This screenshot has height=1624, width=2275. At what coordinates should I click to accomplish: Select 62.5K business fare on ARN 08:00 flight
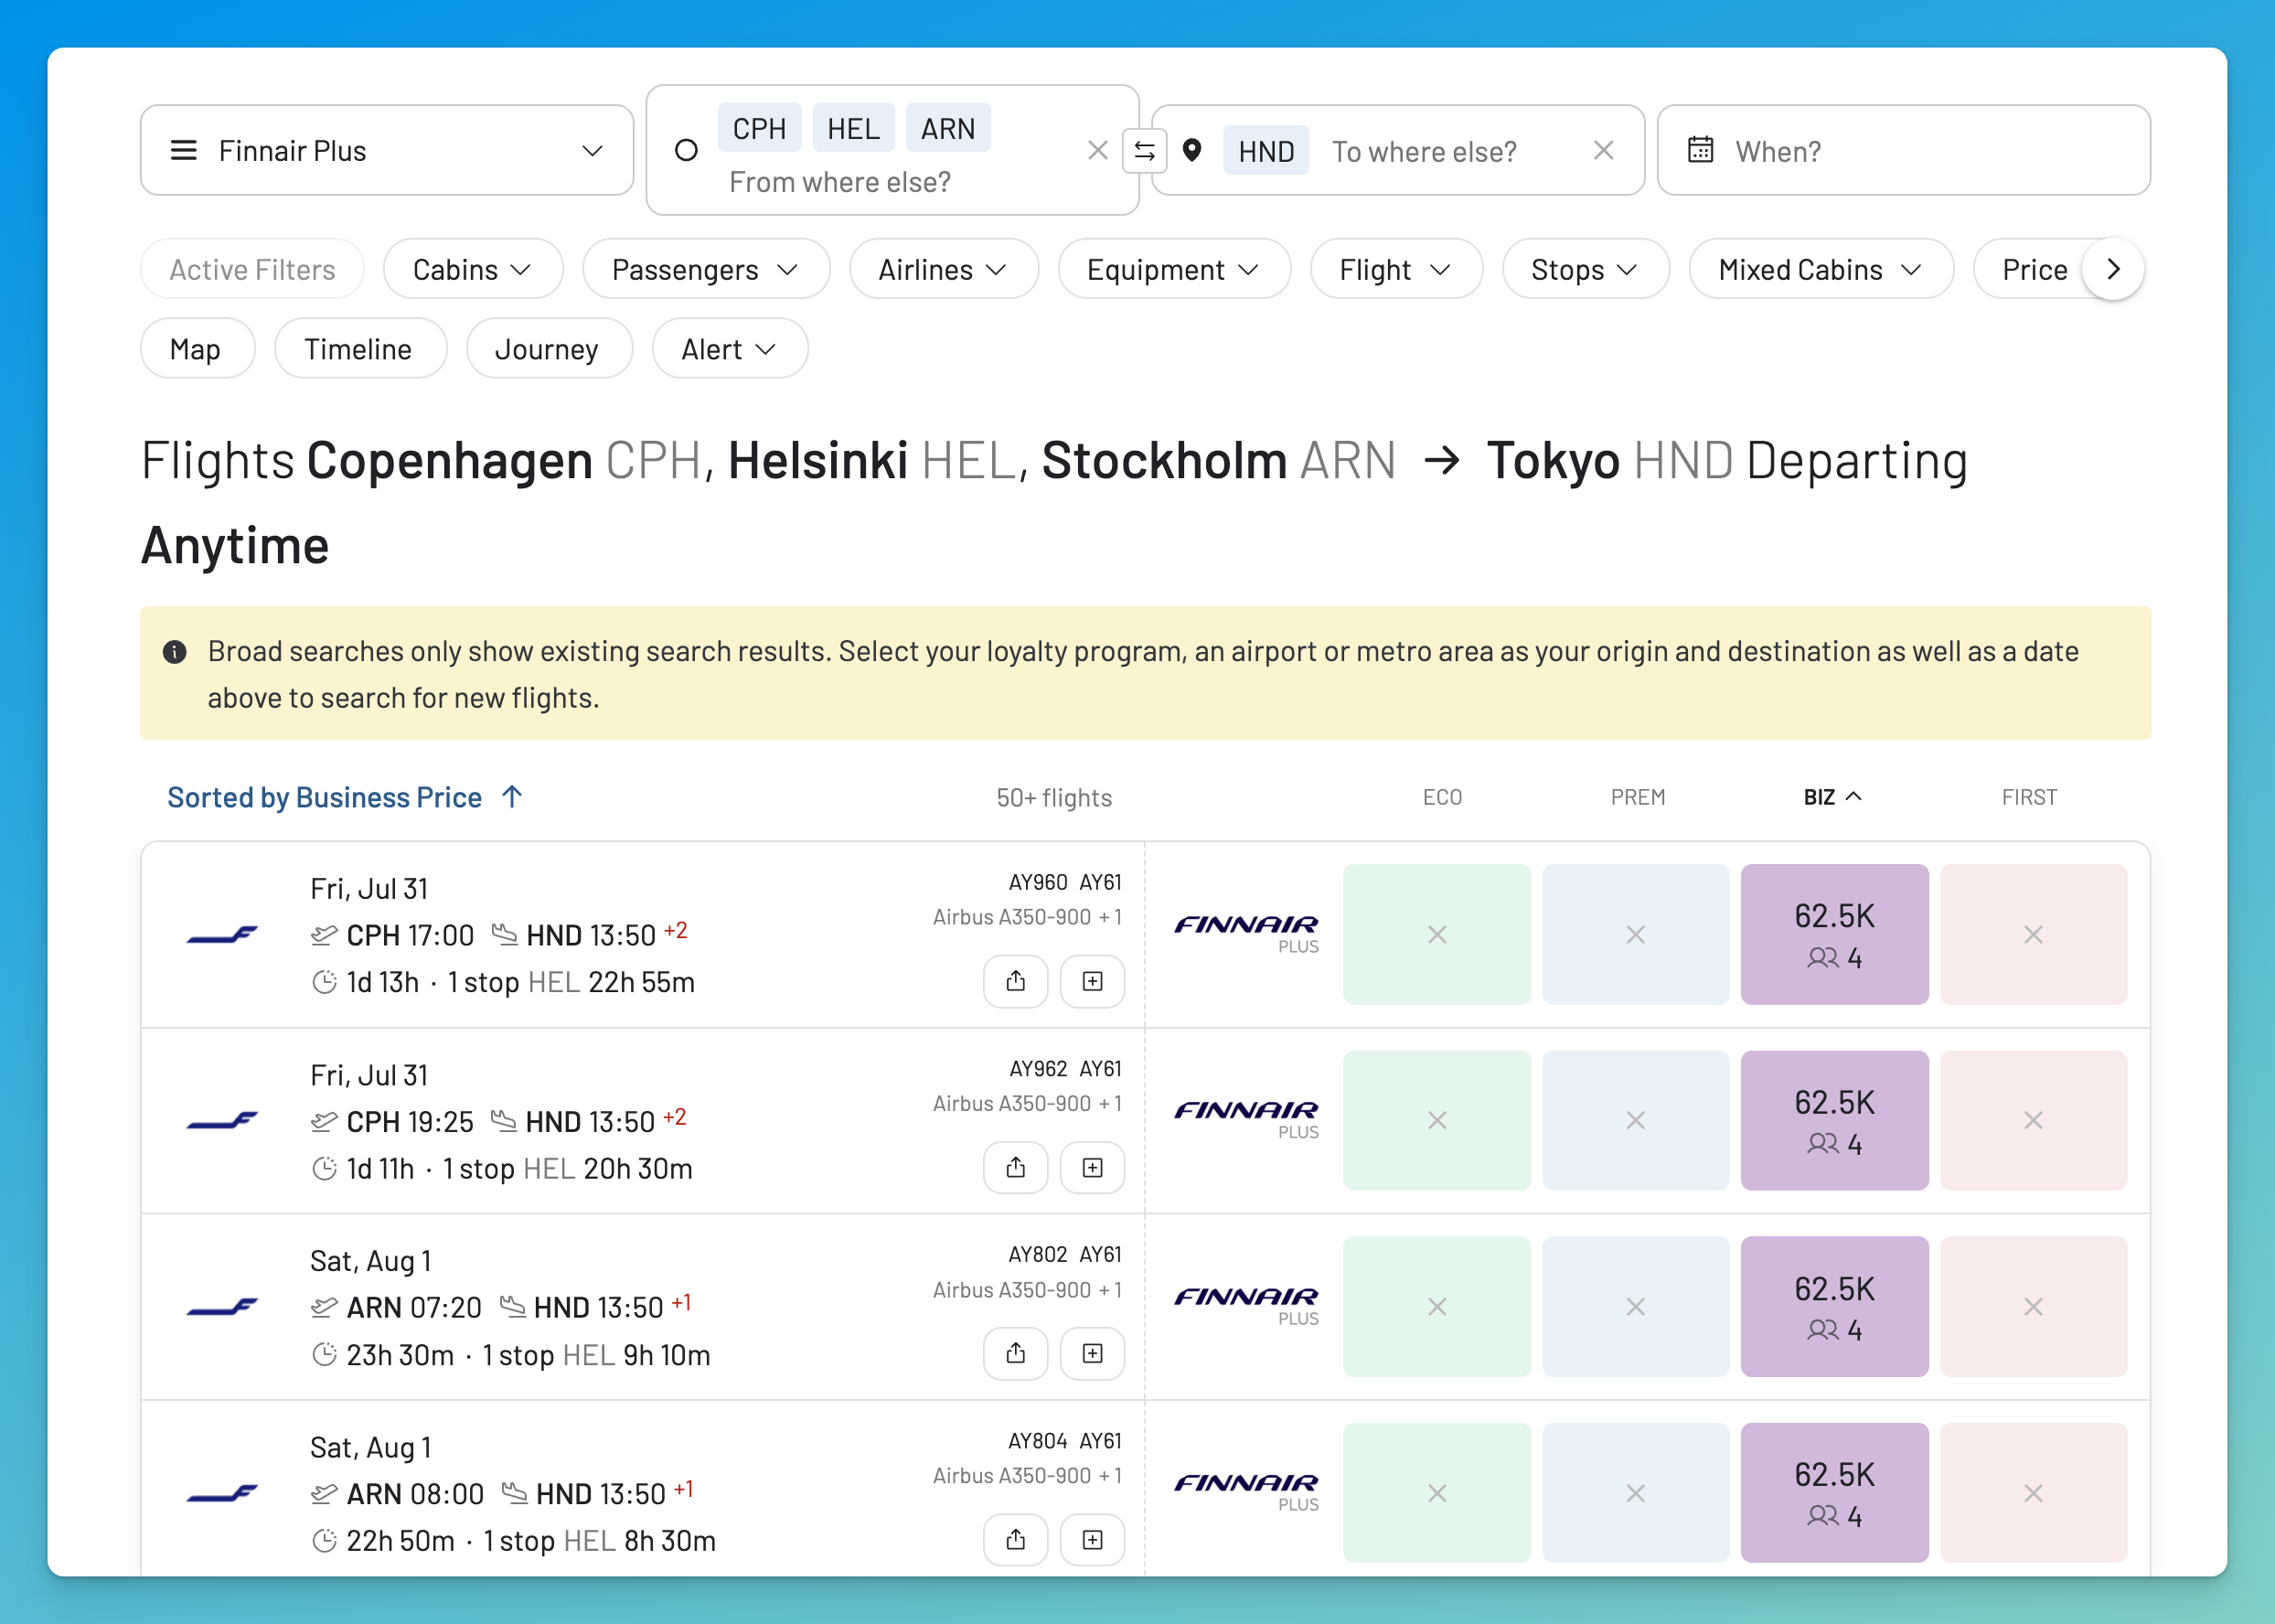coord(1834,1492)
